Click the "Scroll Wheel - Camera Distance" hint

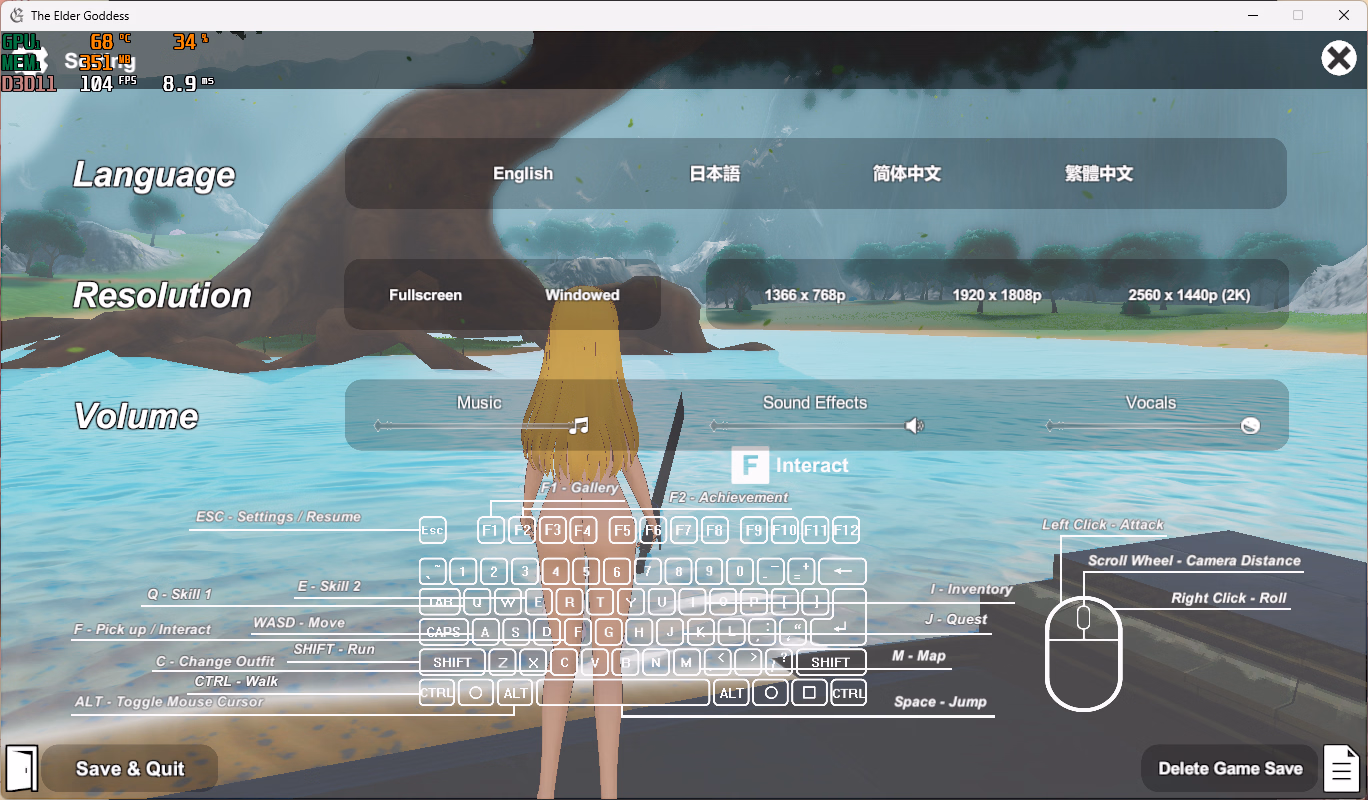pos(1195,561)
